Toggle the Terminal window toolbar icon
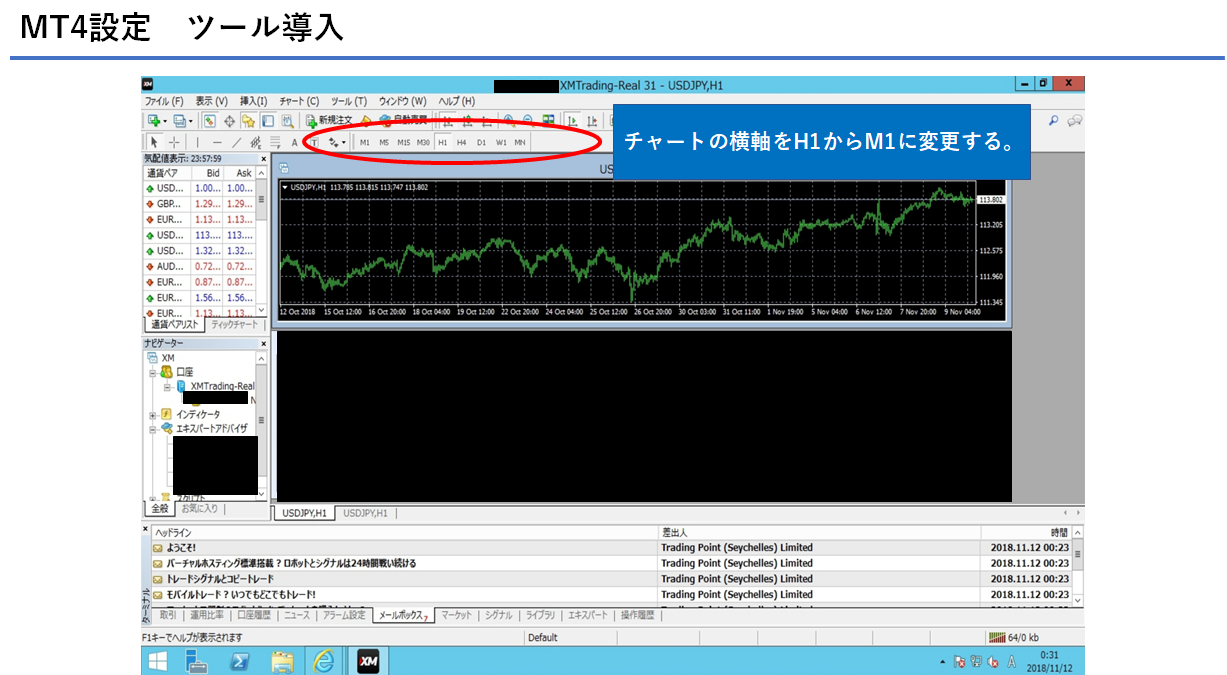This screenshot has height=675, width=1227. coord(267,121)
